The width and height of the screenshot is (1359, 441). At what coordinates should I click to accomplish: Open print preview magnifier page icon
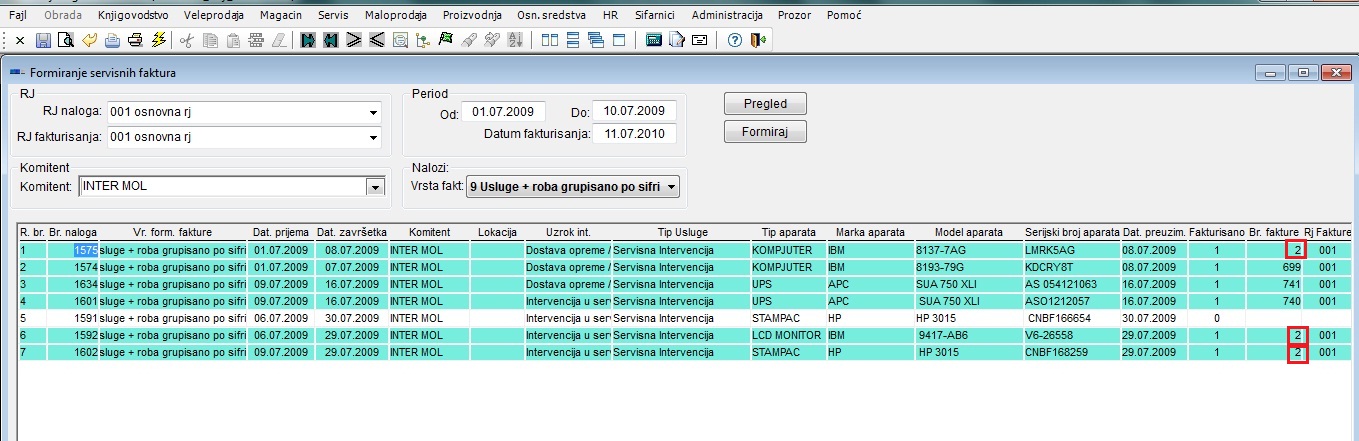[66, 41]
